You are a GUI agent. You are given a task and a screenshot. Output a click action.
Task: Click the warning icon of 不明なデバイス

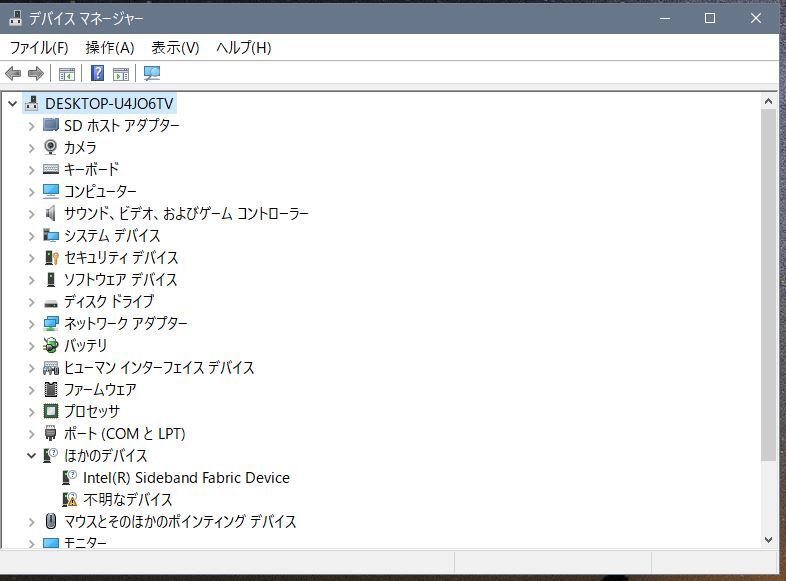(70, 499)
